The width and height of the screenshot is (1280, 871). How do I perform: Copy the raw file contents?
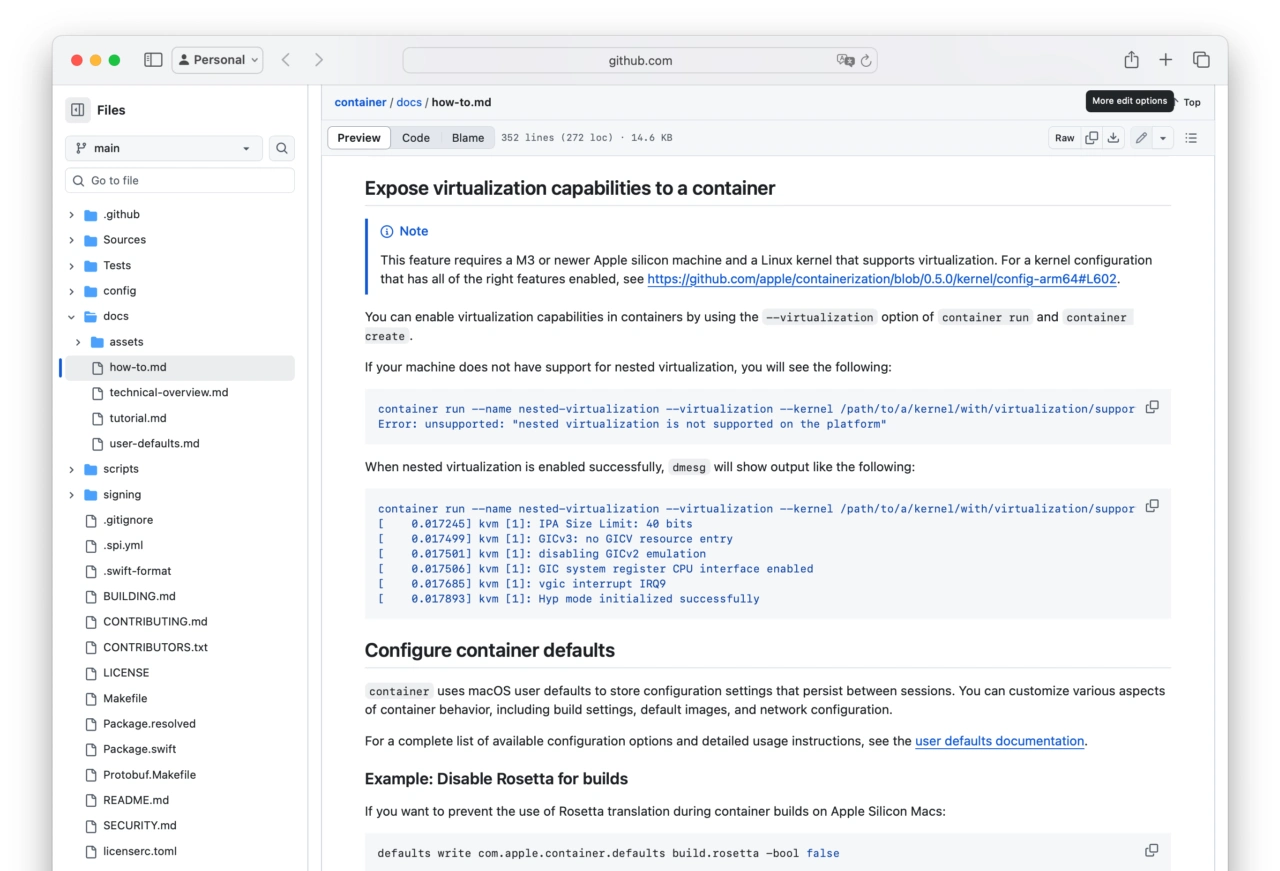click(1091, 137)
